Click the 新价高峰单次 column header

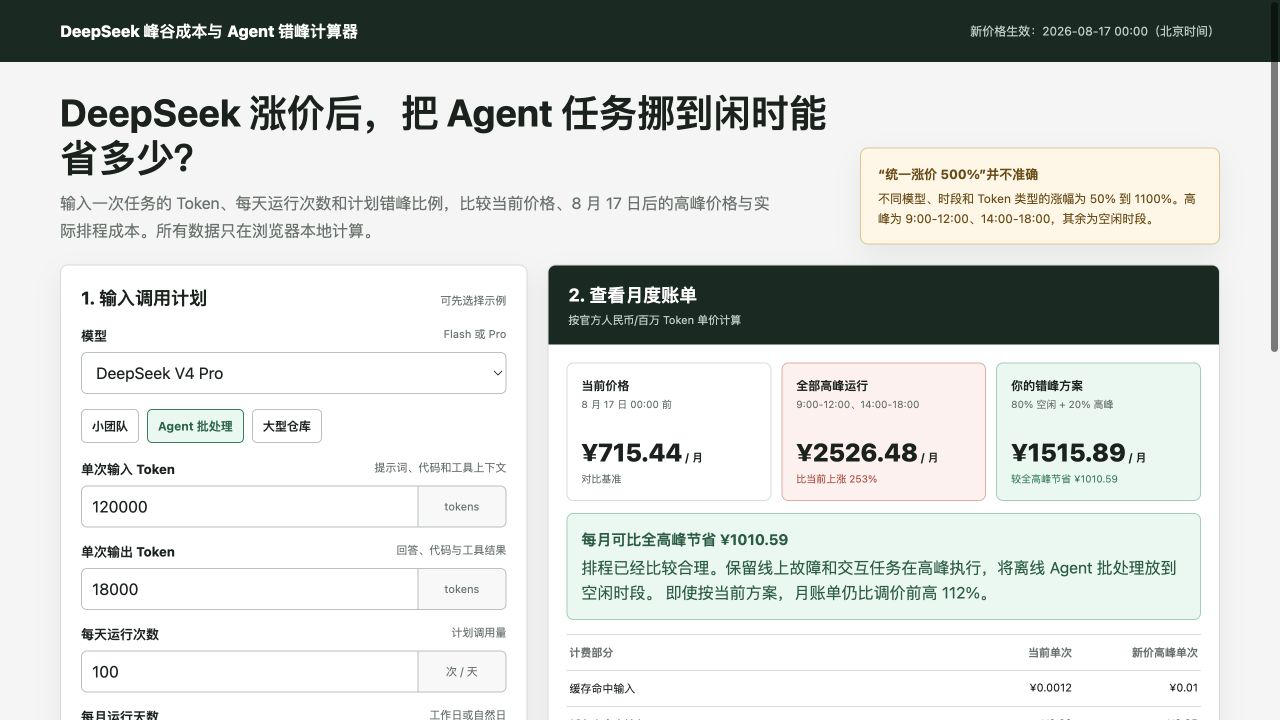(1165, 653)
